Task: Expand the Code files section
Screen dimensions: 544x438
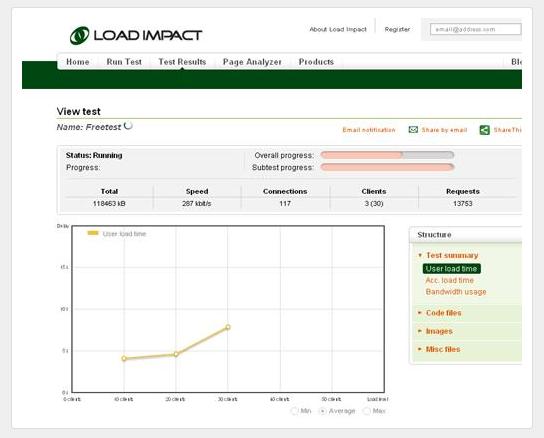Action: pyautogui.click(x=420, y=313)
